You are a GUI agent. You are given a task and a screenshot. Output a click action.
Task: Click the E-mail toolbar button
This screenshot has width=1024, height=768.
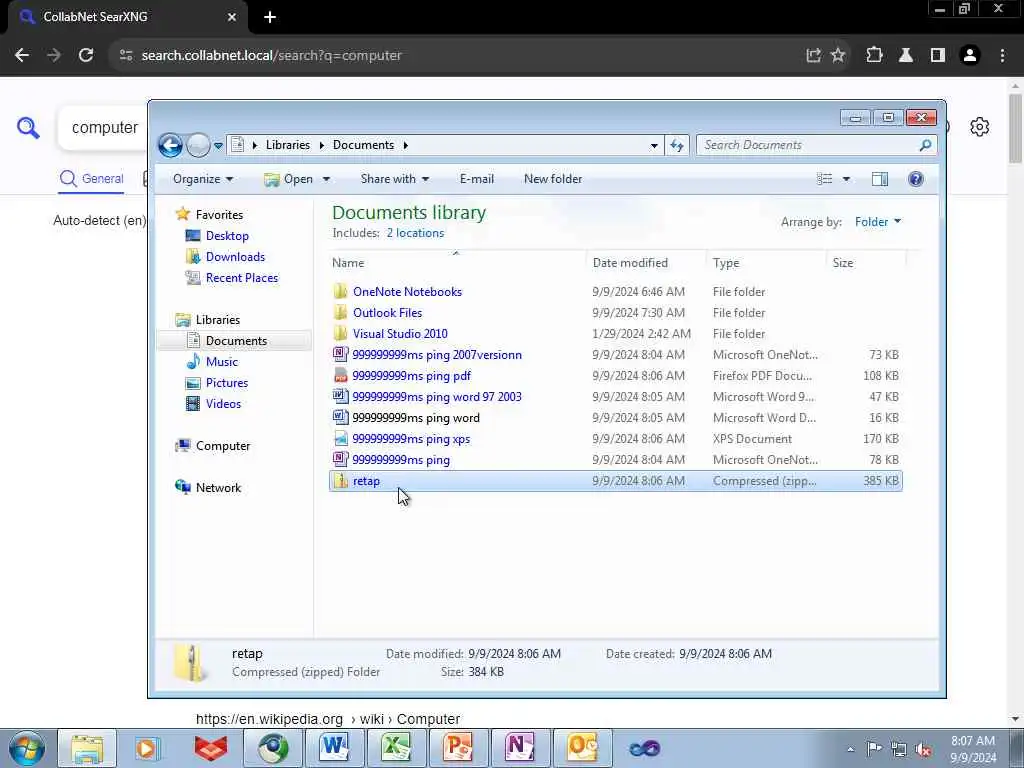tap(477, 179)
